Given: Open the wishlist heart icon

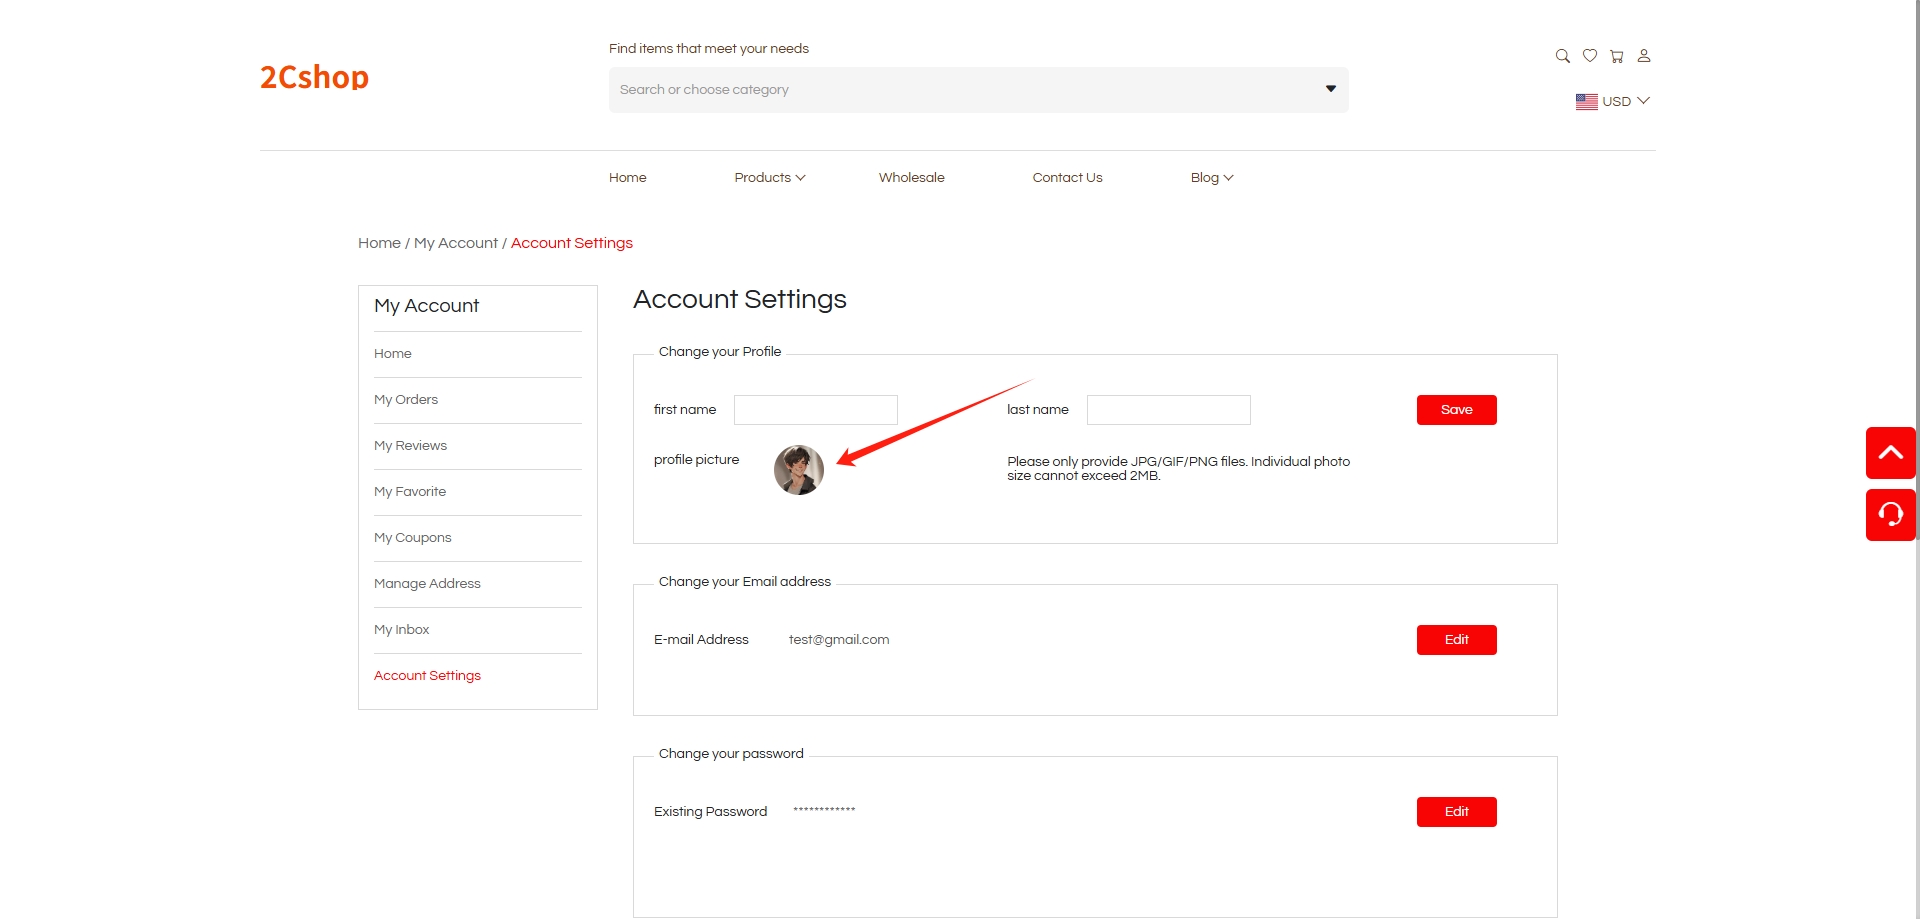Looking at the screenshot, I should coord(1589,56).
